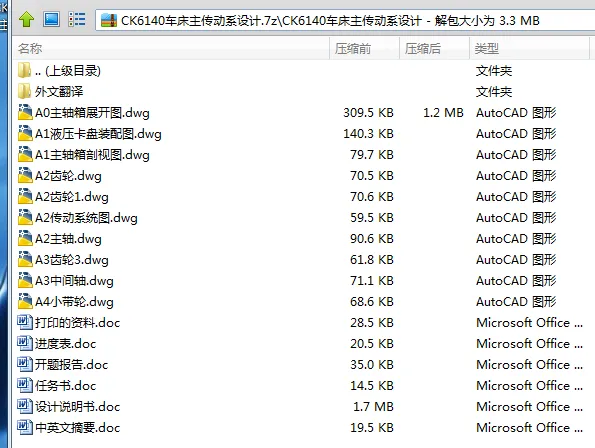Select file name A2传动系统图.dwg
Viewport: 595px width, 448px height.
tap(86, 218)
